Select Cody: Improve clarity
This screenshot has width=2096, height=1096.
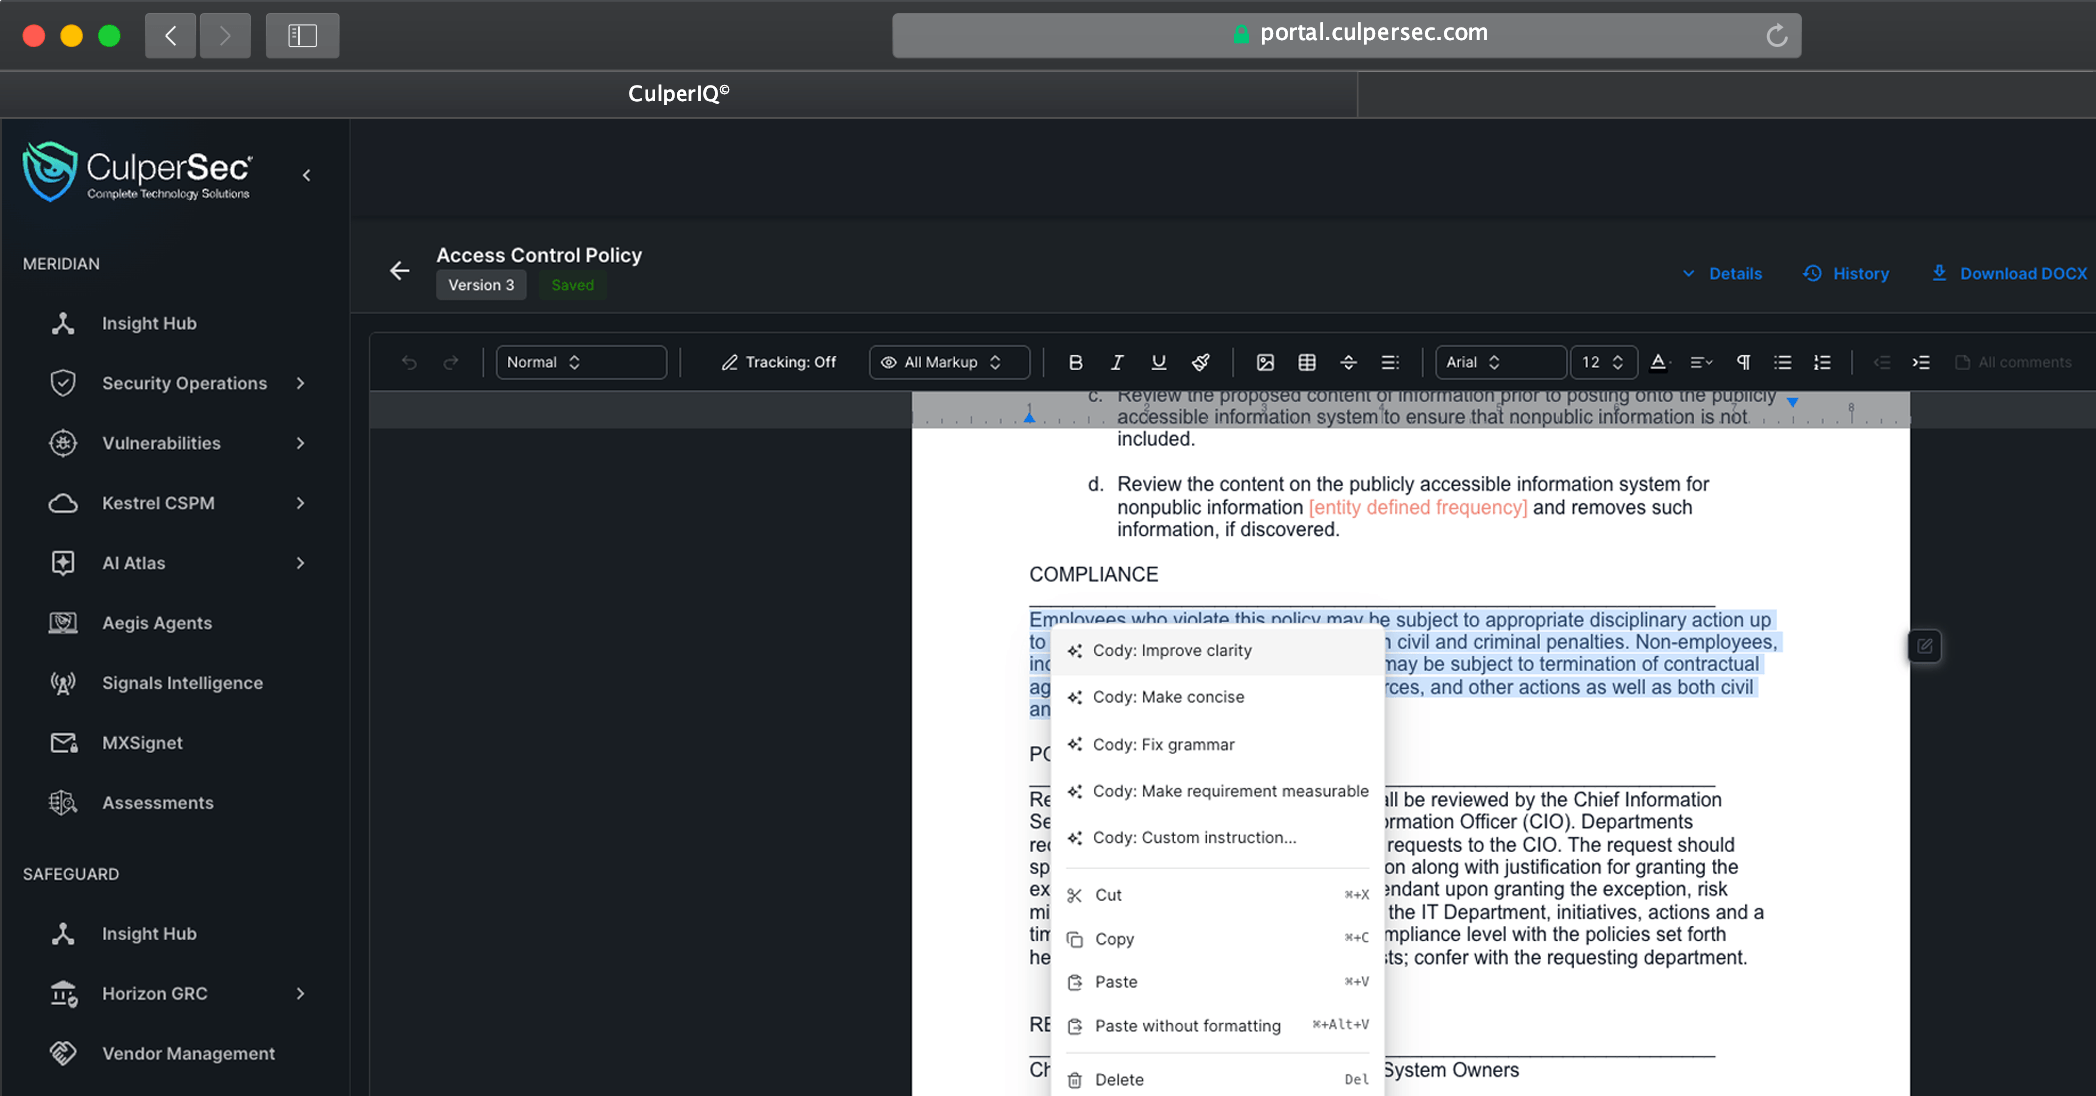click(x=1217, y=650)
